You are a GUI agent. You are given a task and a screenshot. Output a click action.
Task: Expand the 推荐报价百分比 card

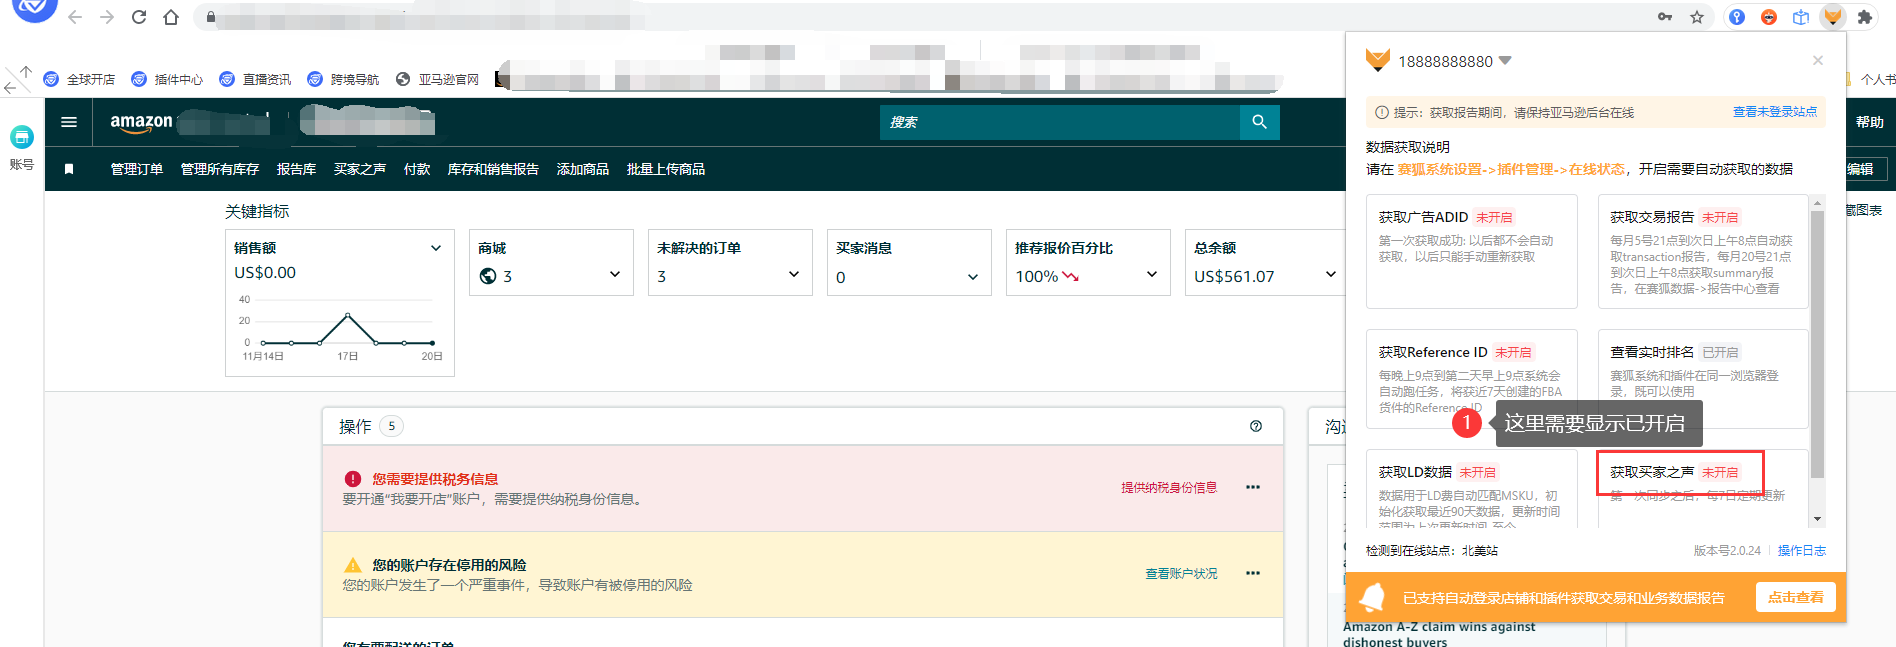coord(1152,275)
